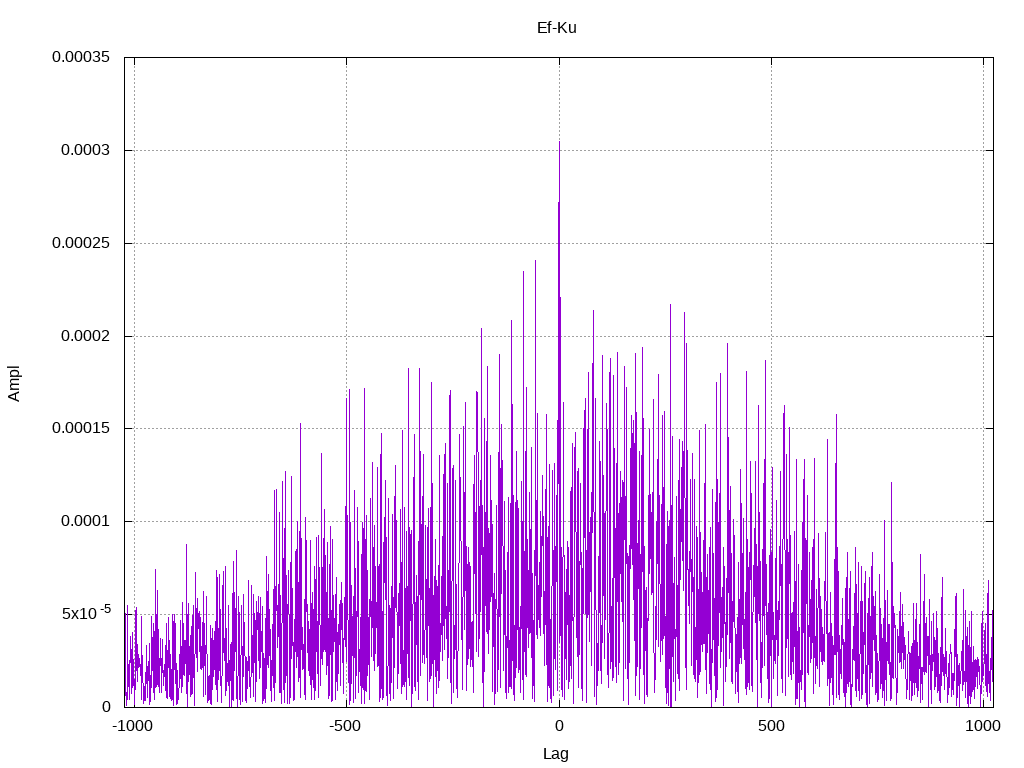This screenshot has width=1024, height=768.
Task: Click the 500 x-axis tick label
Action: point(771,726)
